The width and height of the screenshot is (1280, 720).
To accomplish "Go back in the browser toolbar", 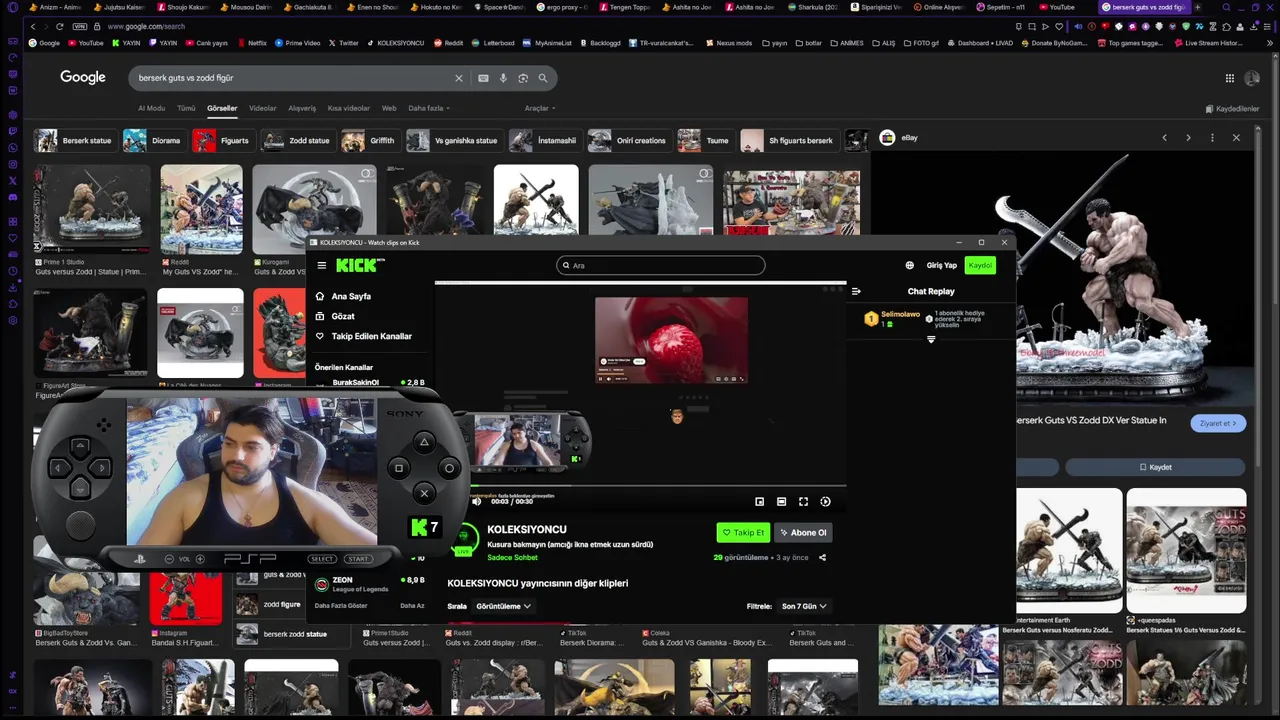I will coord(34,26).
